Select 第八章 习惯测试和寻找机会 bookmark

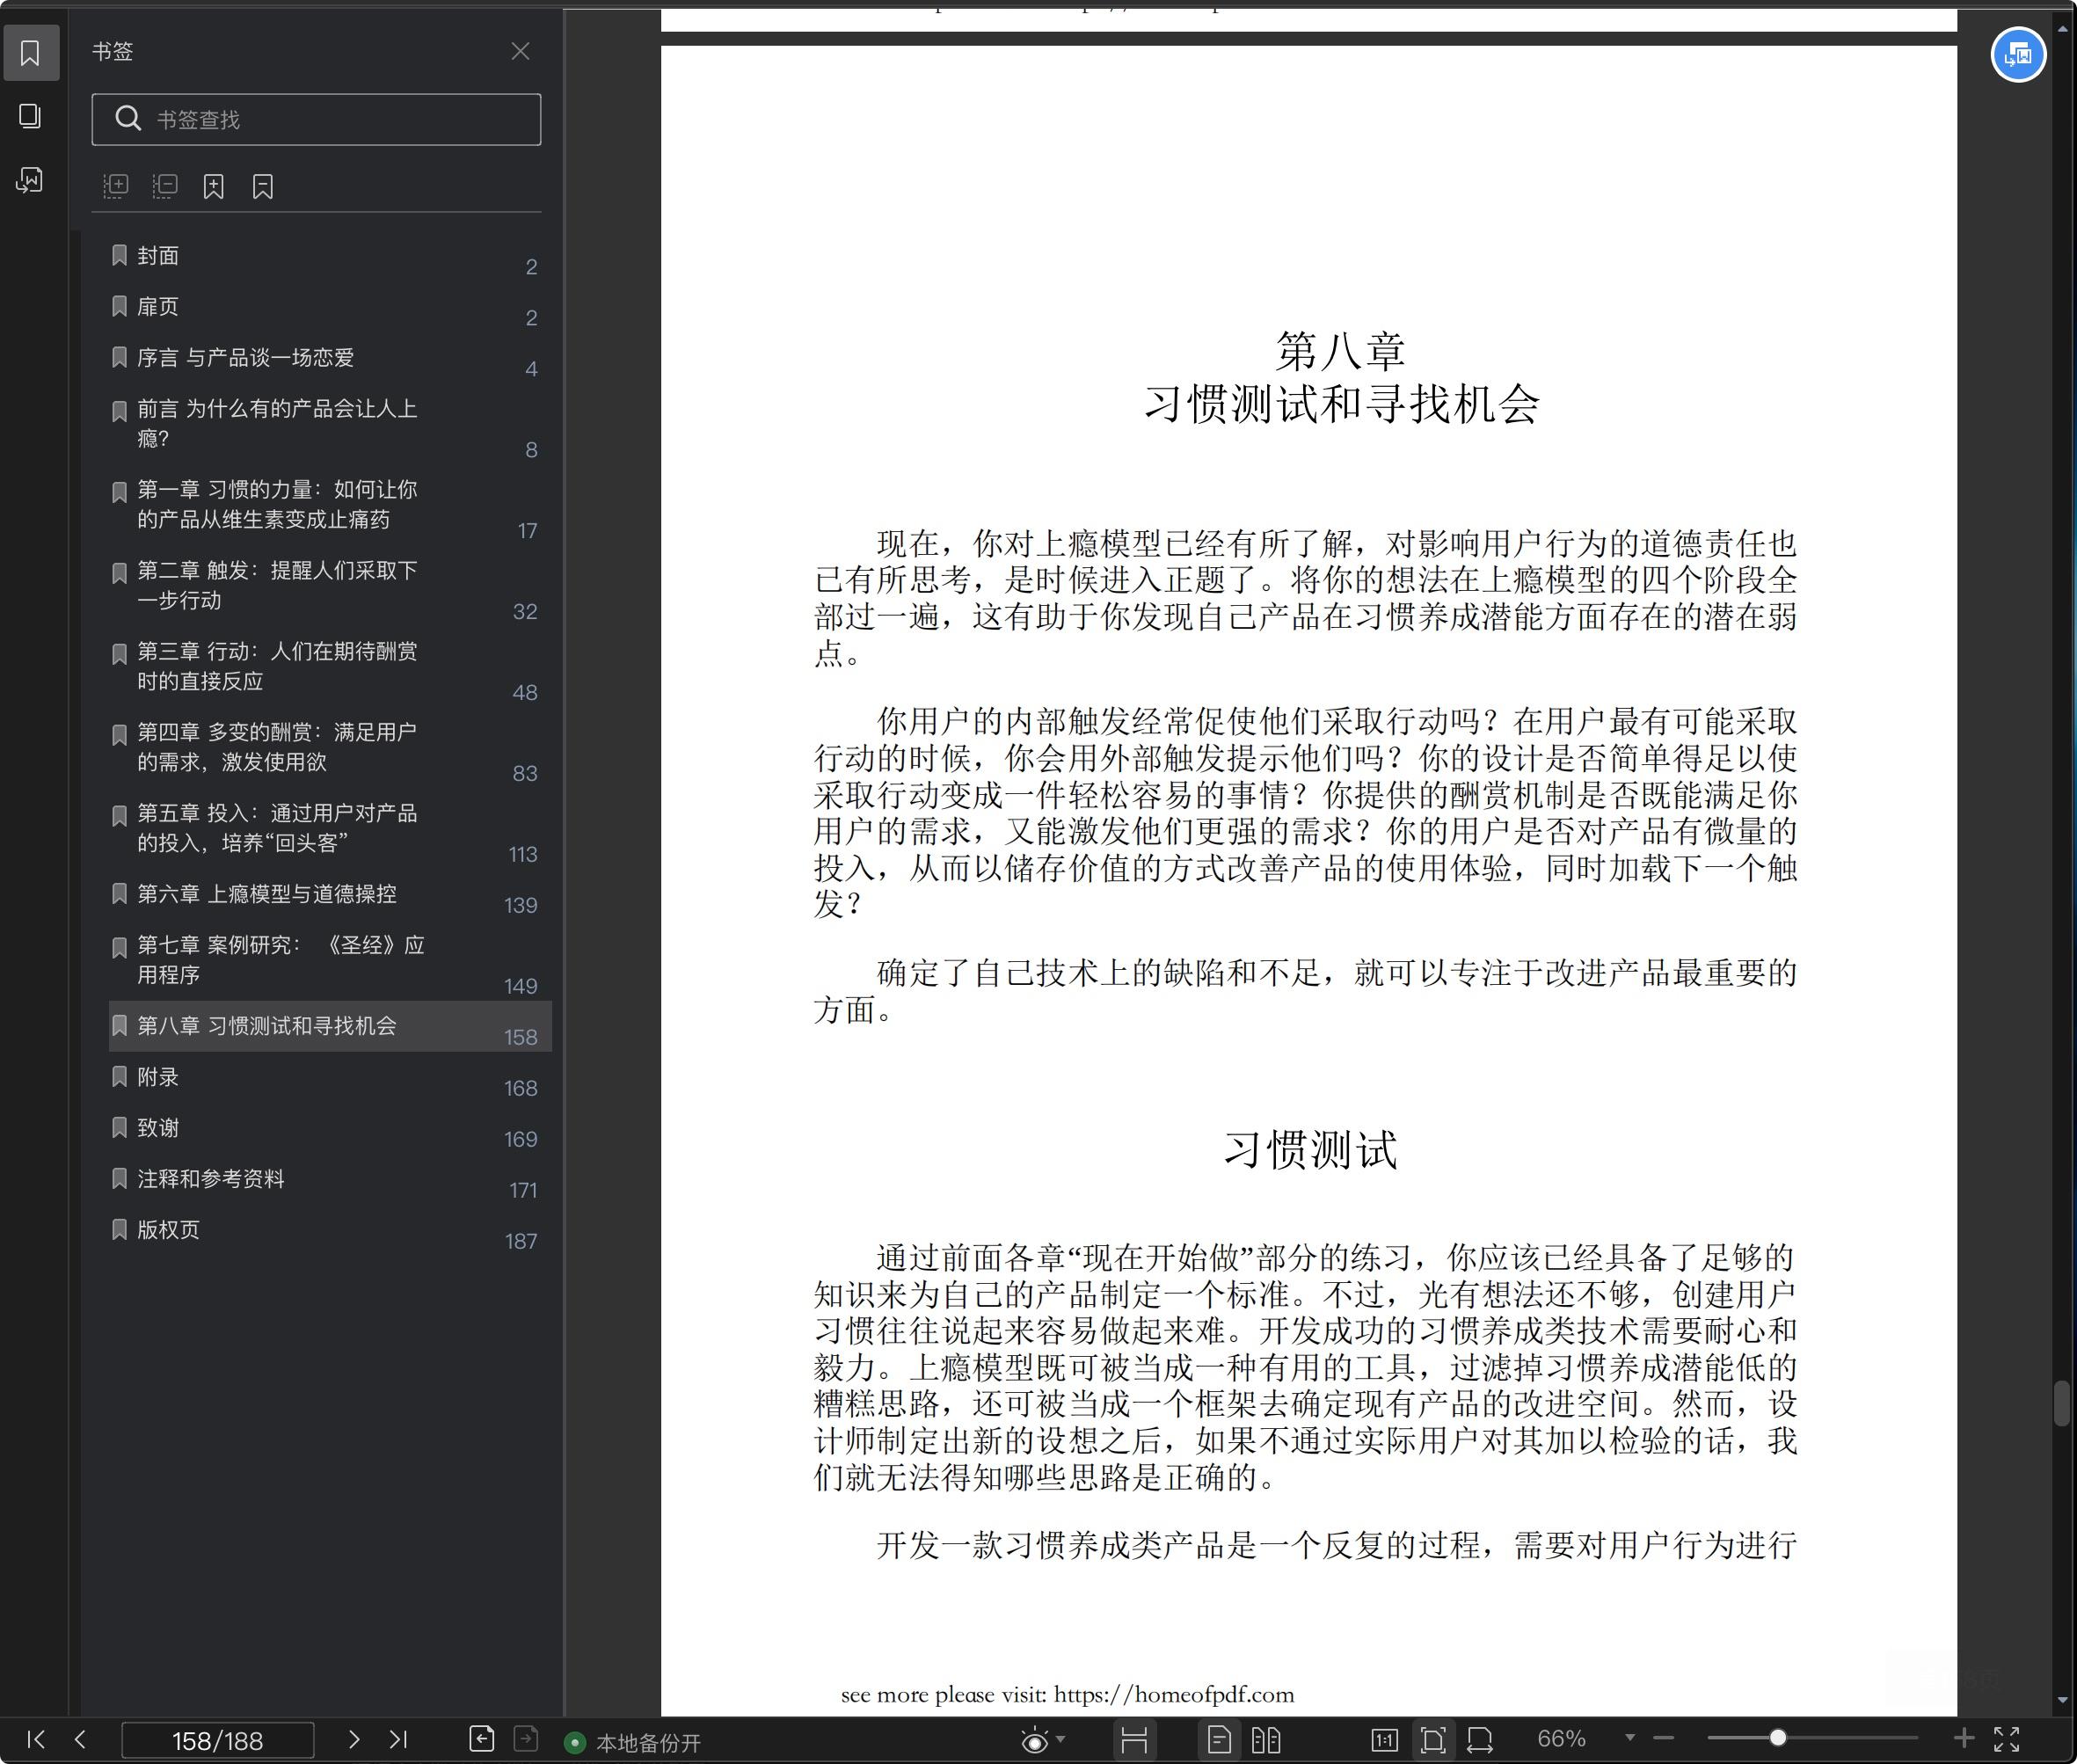330,1026
